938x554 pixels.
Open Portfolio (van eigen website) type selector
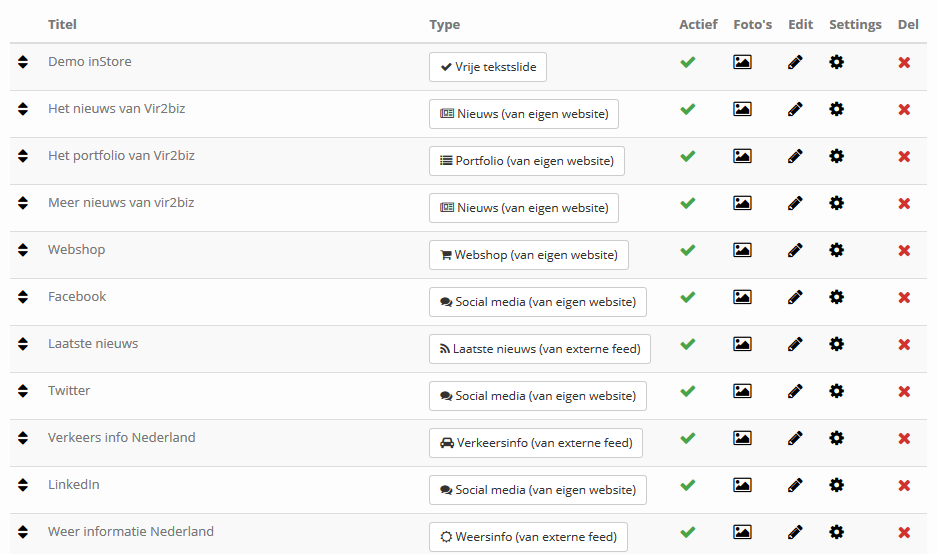pos(526,161)
